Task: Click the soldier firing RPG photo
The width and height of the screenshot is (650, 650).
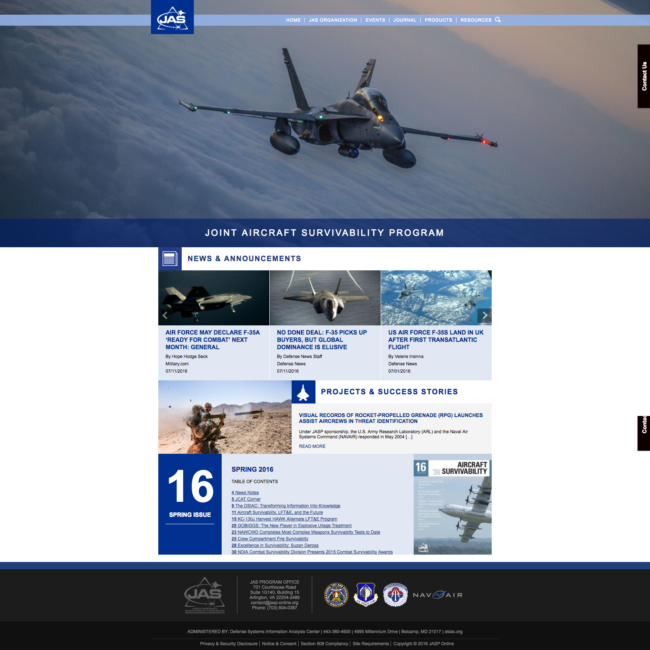Action: coord(225,417)
